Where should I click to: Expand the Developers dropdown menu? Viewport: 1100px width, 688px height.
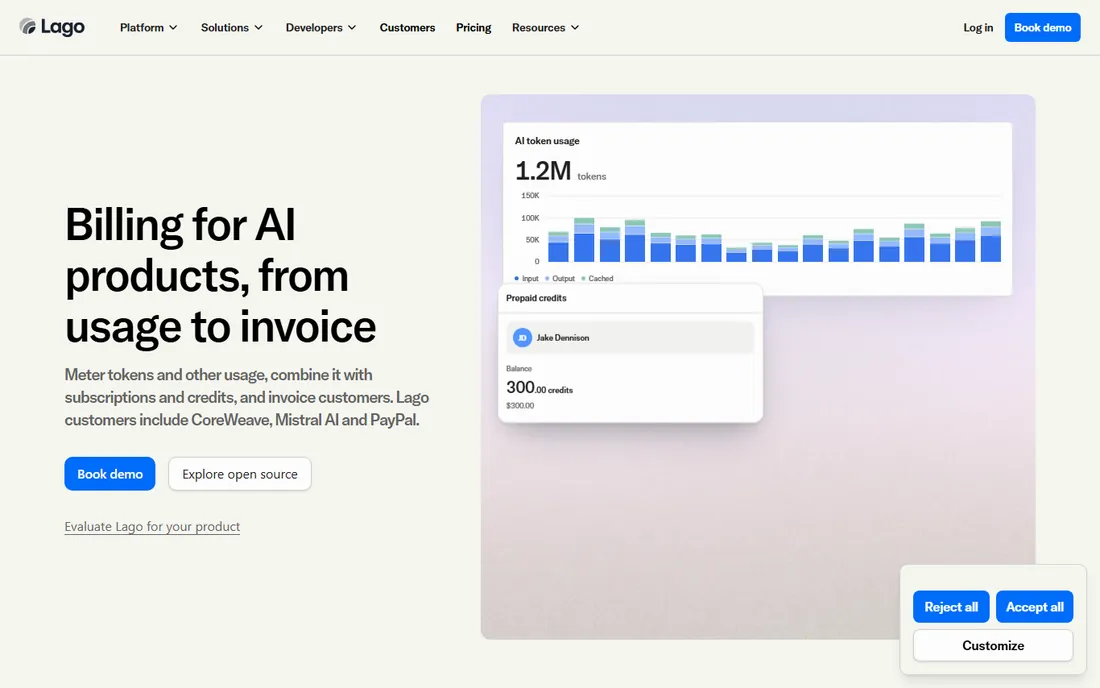(321, 27)
